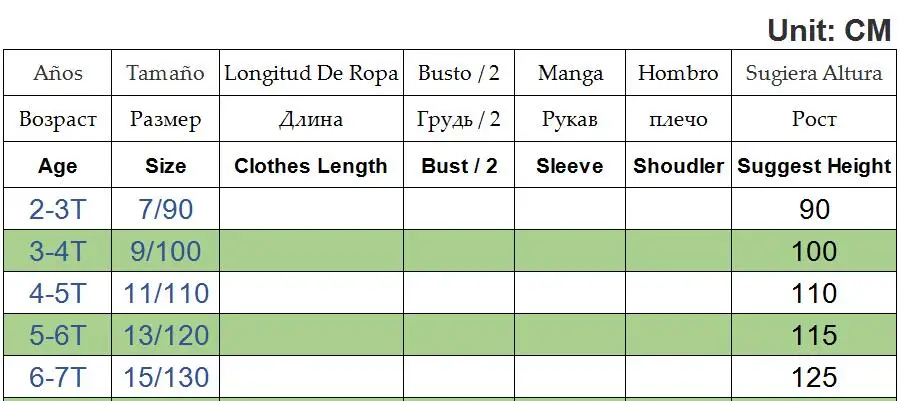The image size is (900, 401).
Task: Select the "Clothes Length" header
Action: pos(311,166)
